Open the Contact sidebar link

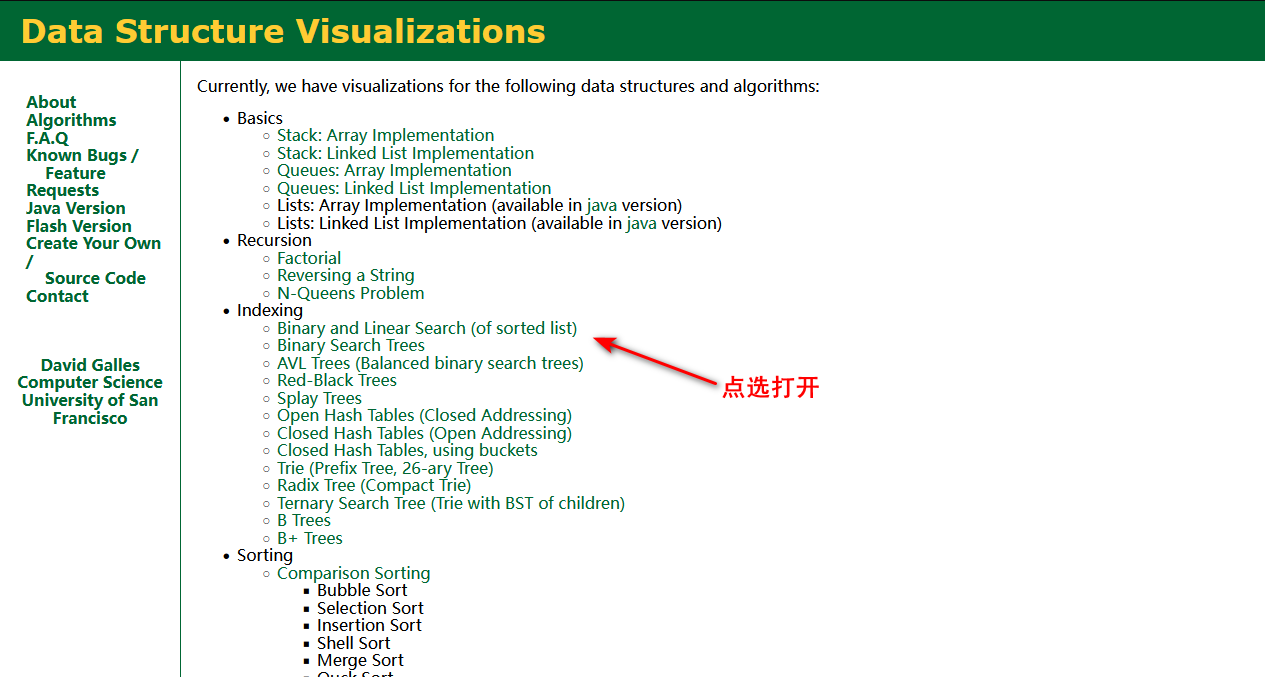point(57,296)
